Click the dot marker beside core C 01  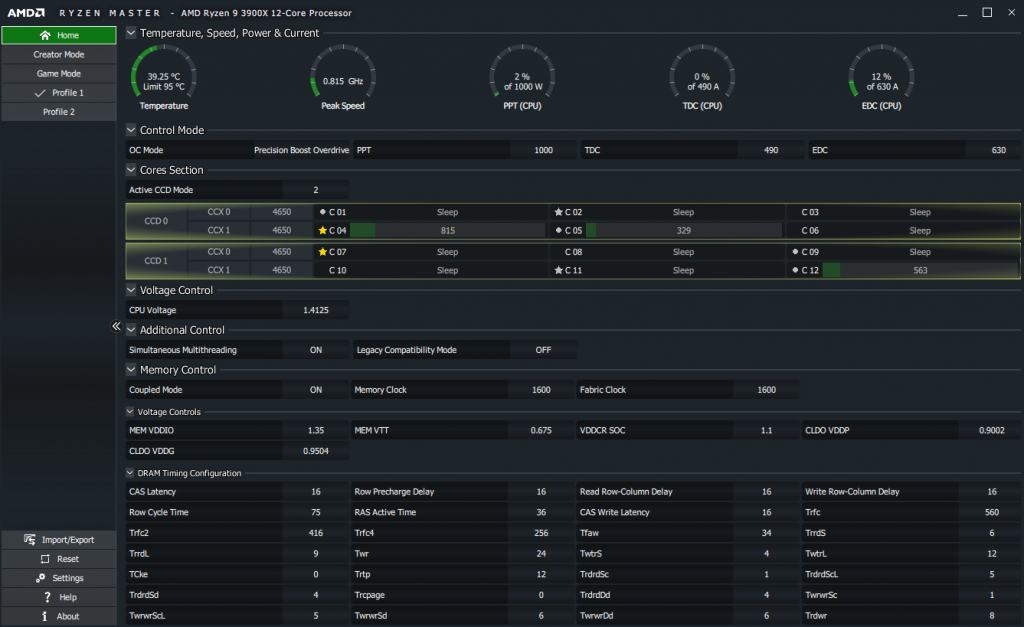point(323,212)
